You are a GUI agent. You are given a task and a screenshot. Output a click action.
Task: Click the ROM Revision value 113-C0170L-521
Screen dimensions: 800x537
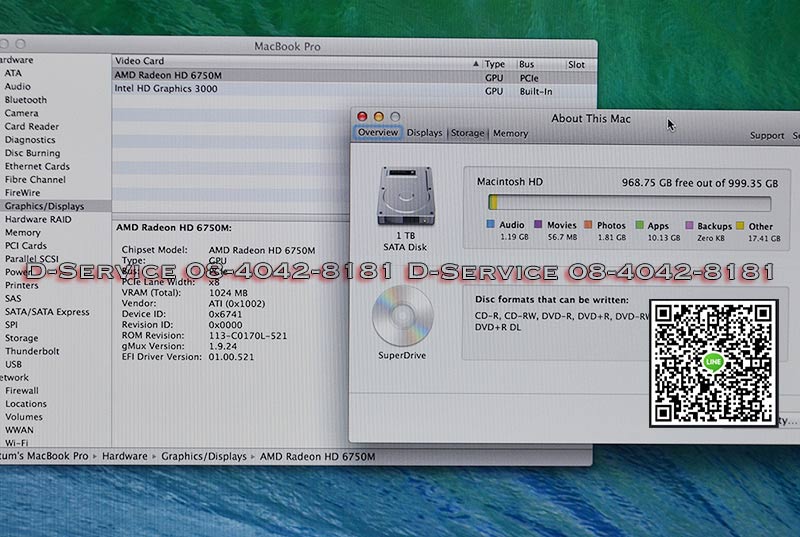click(x=248, y=336)
